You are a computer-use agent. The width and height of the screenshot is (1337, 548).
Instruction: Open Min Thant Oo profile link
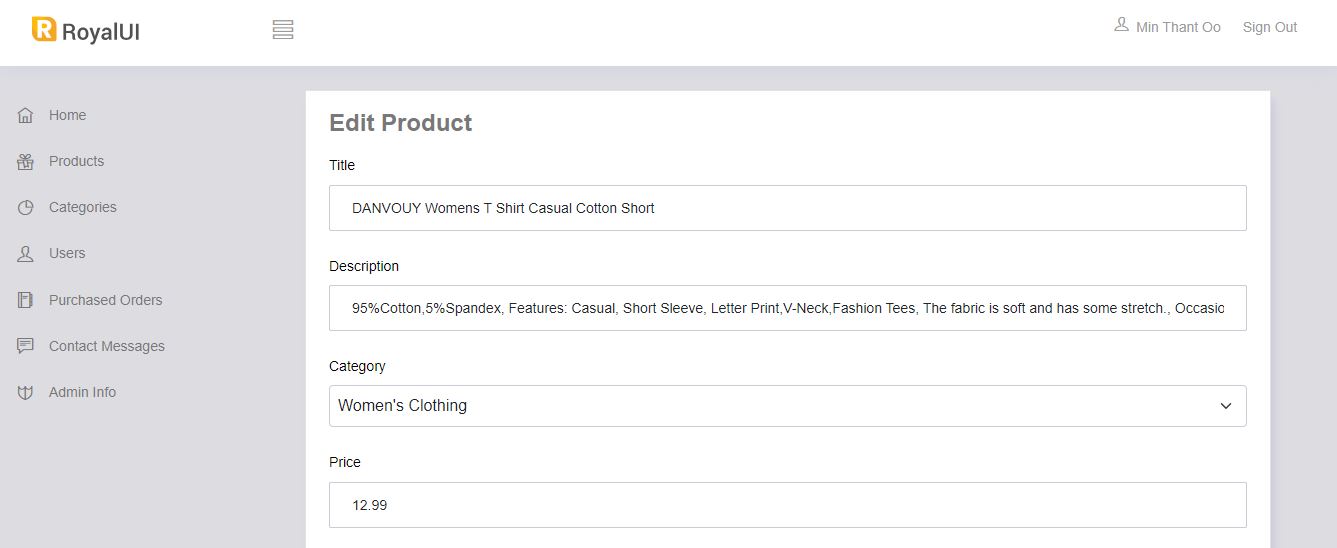[1178, 27]
